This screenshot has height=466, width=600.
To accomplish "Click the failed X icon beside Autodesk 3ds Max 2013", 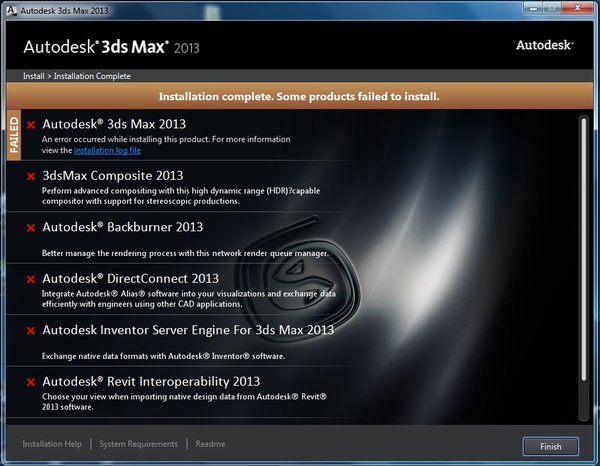I will pyautogui.click(x=31, y=125).
